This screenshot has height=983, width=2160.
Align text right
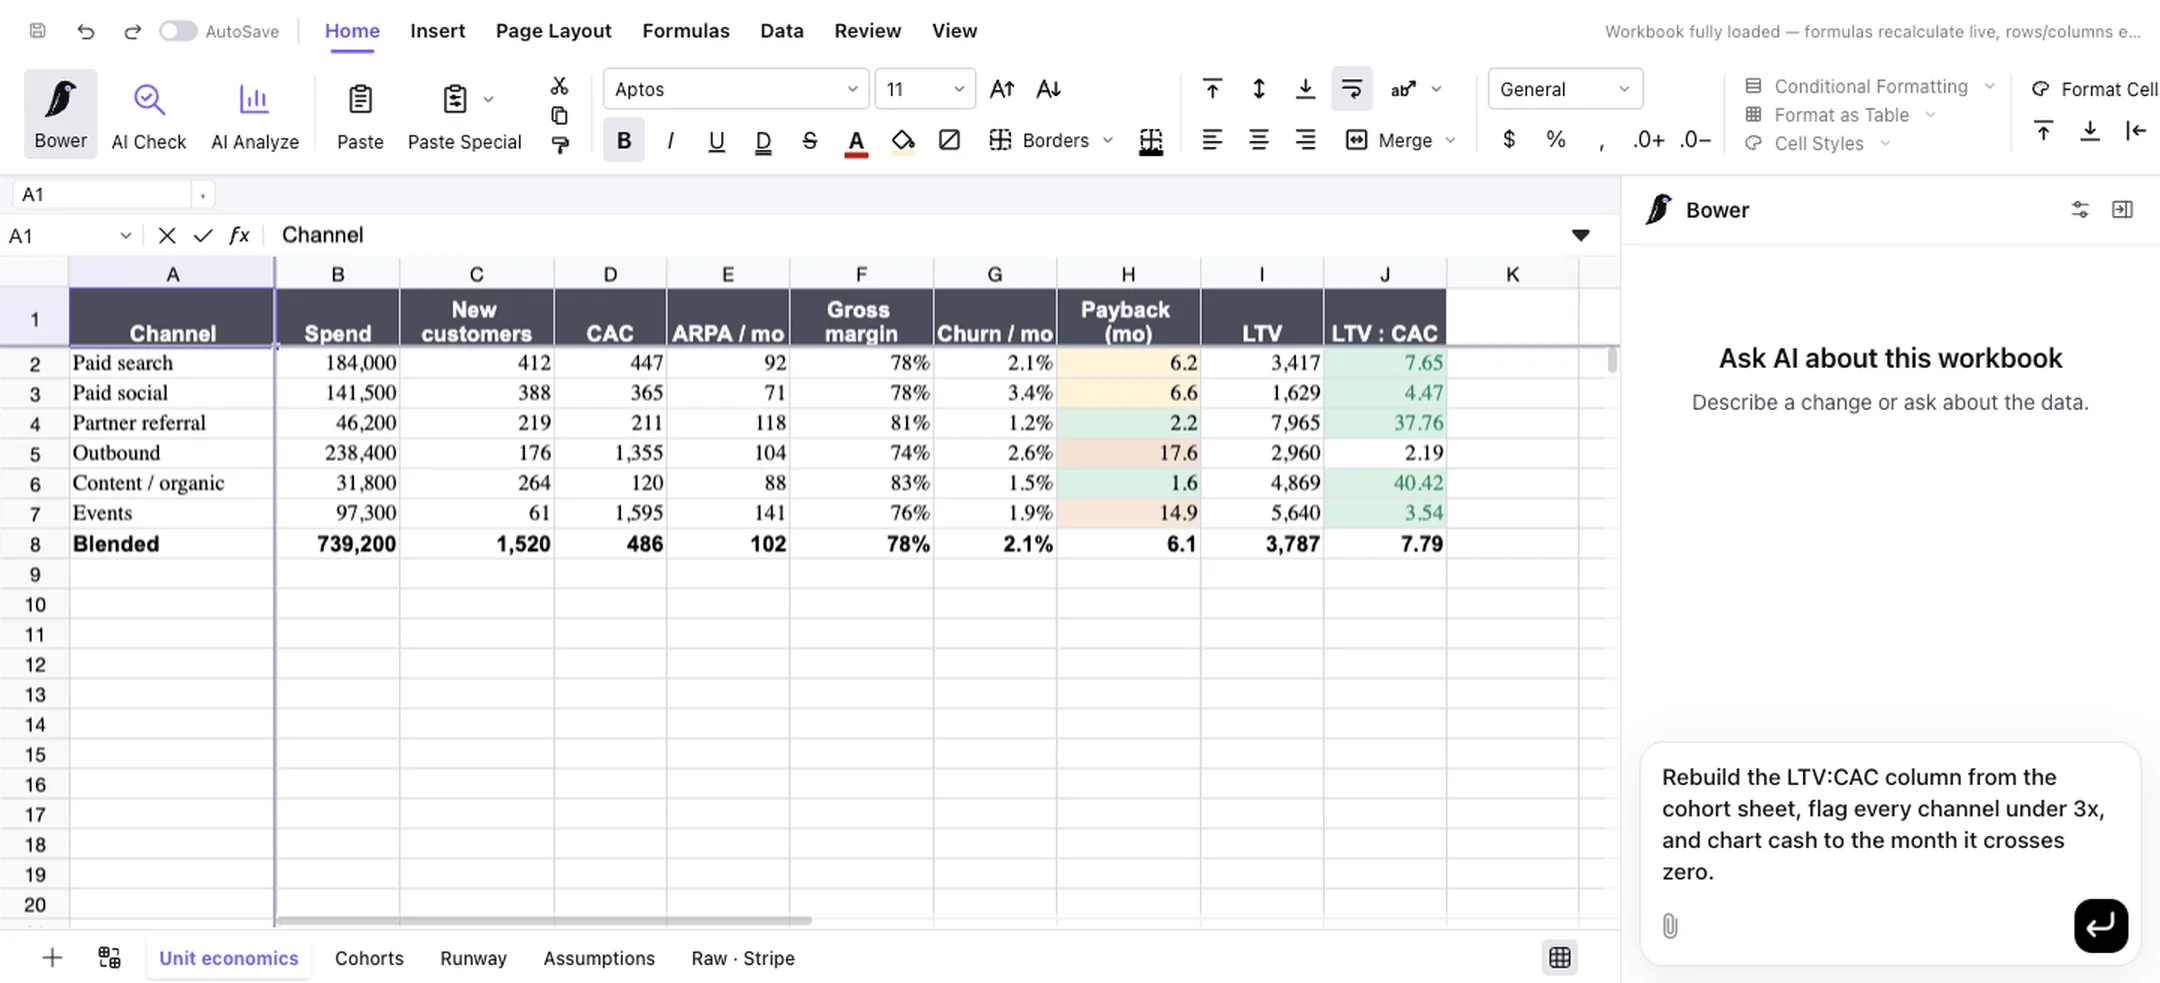point(1305,140)
